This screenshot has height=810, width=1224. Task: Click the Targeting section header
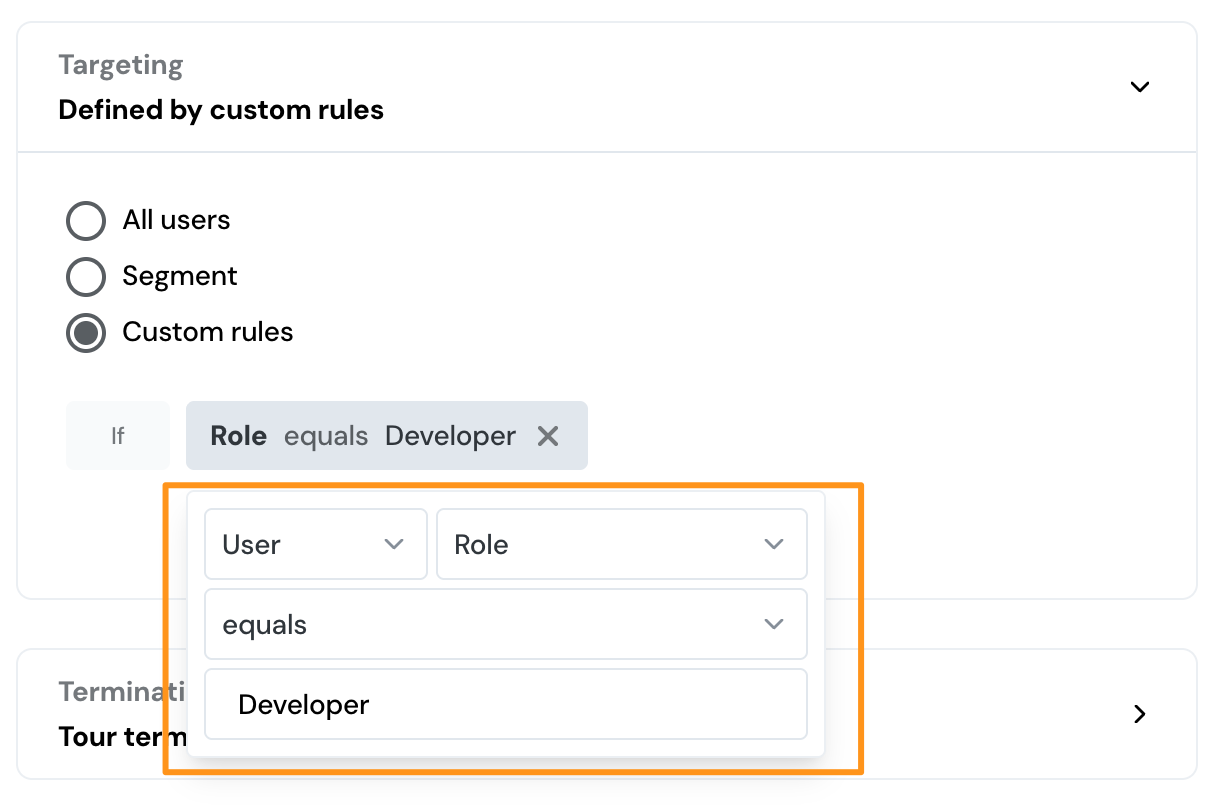pos(120,64)
